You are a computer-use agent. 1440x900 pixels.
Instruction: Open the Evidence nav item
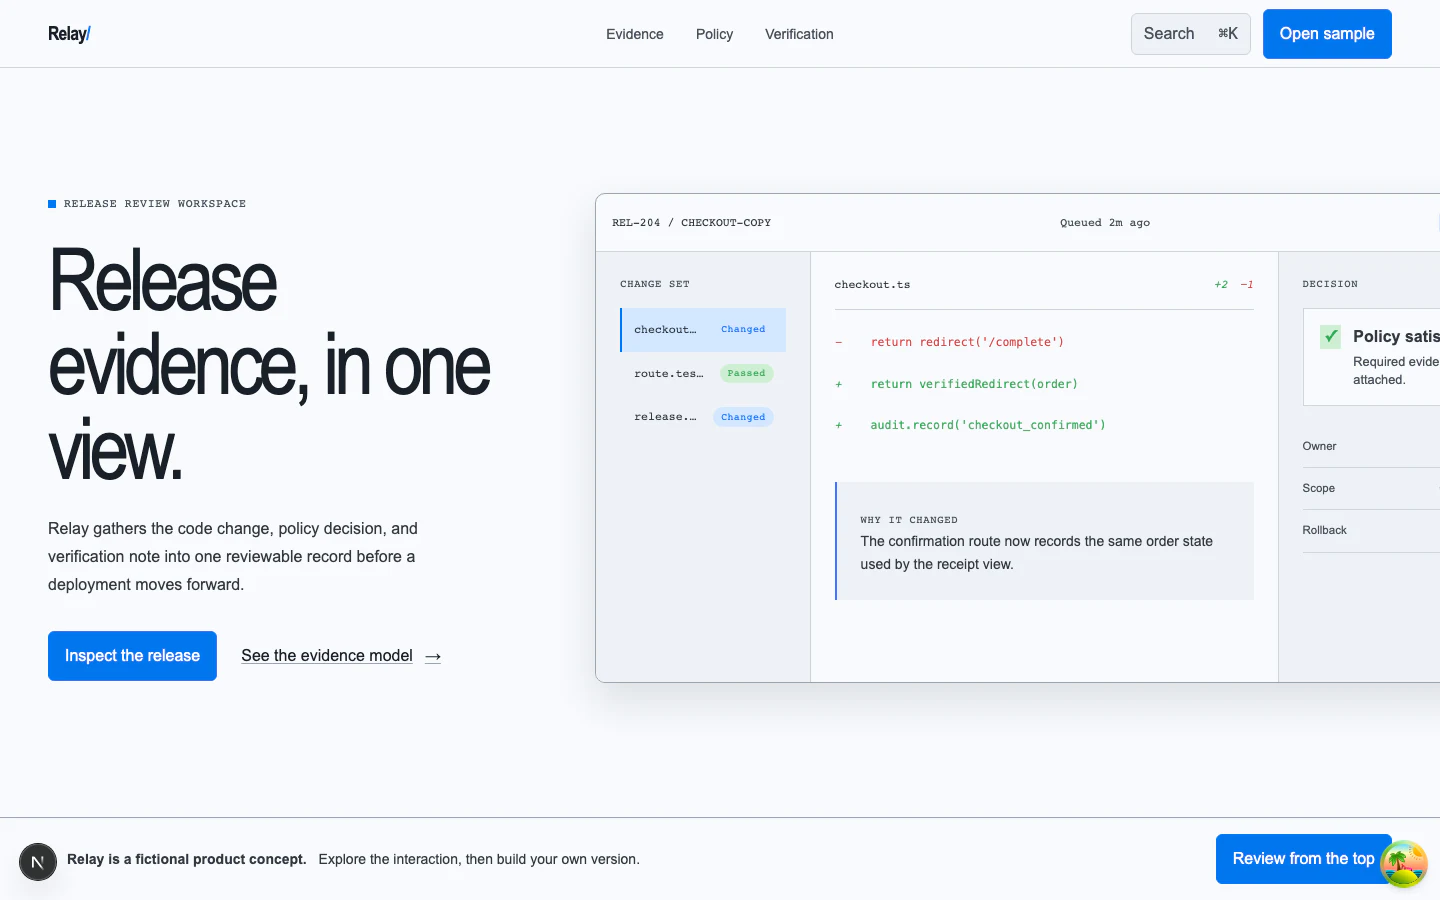(634, 34)
